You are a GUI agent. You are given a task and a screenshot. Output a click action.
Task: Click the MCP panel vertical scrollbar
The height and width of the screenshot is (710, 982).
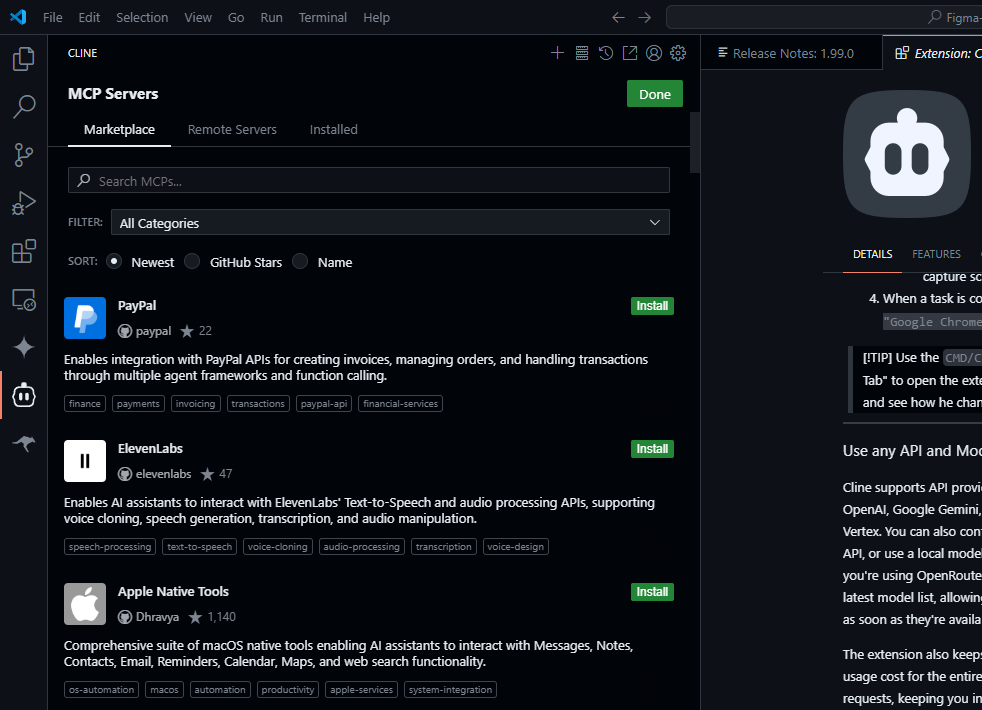point(695,142)
